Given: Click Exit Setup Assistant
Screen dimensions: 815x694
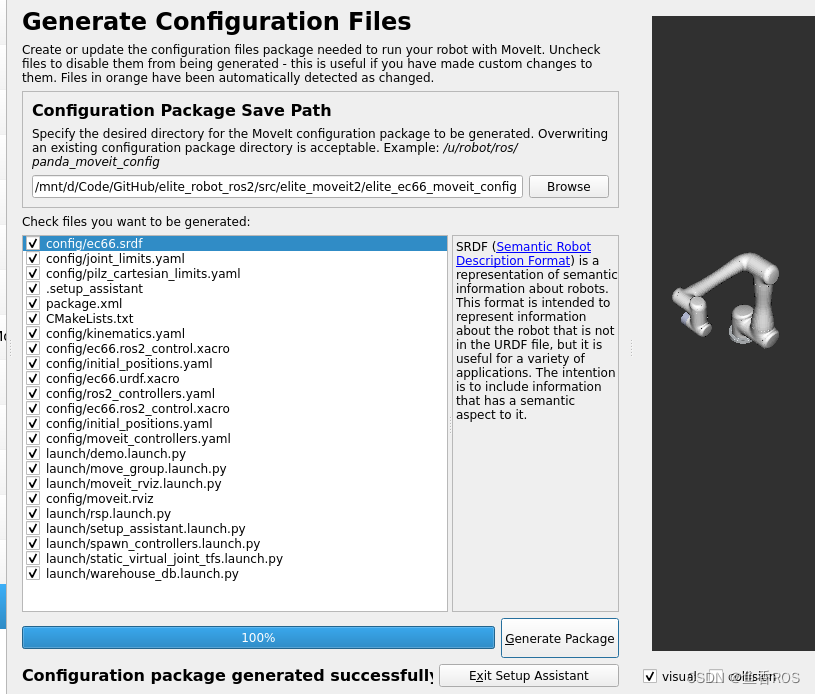Looking at the screenshot, I should (529, 675).
